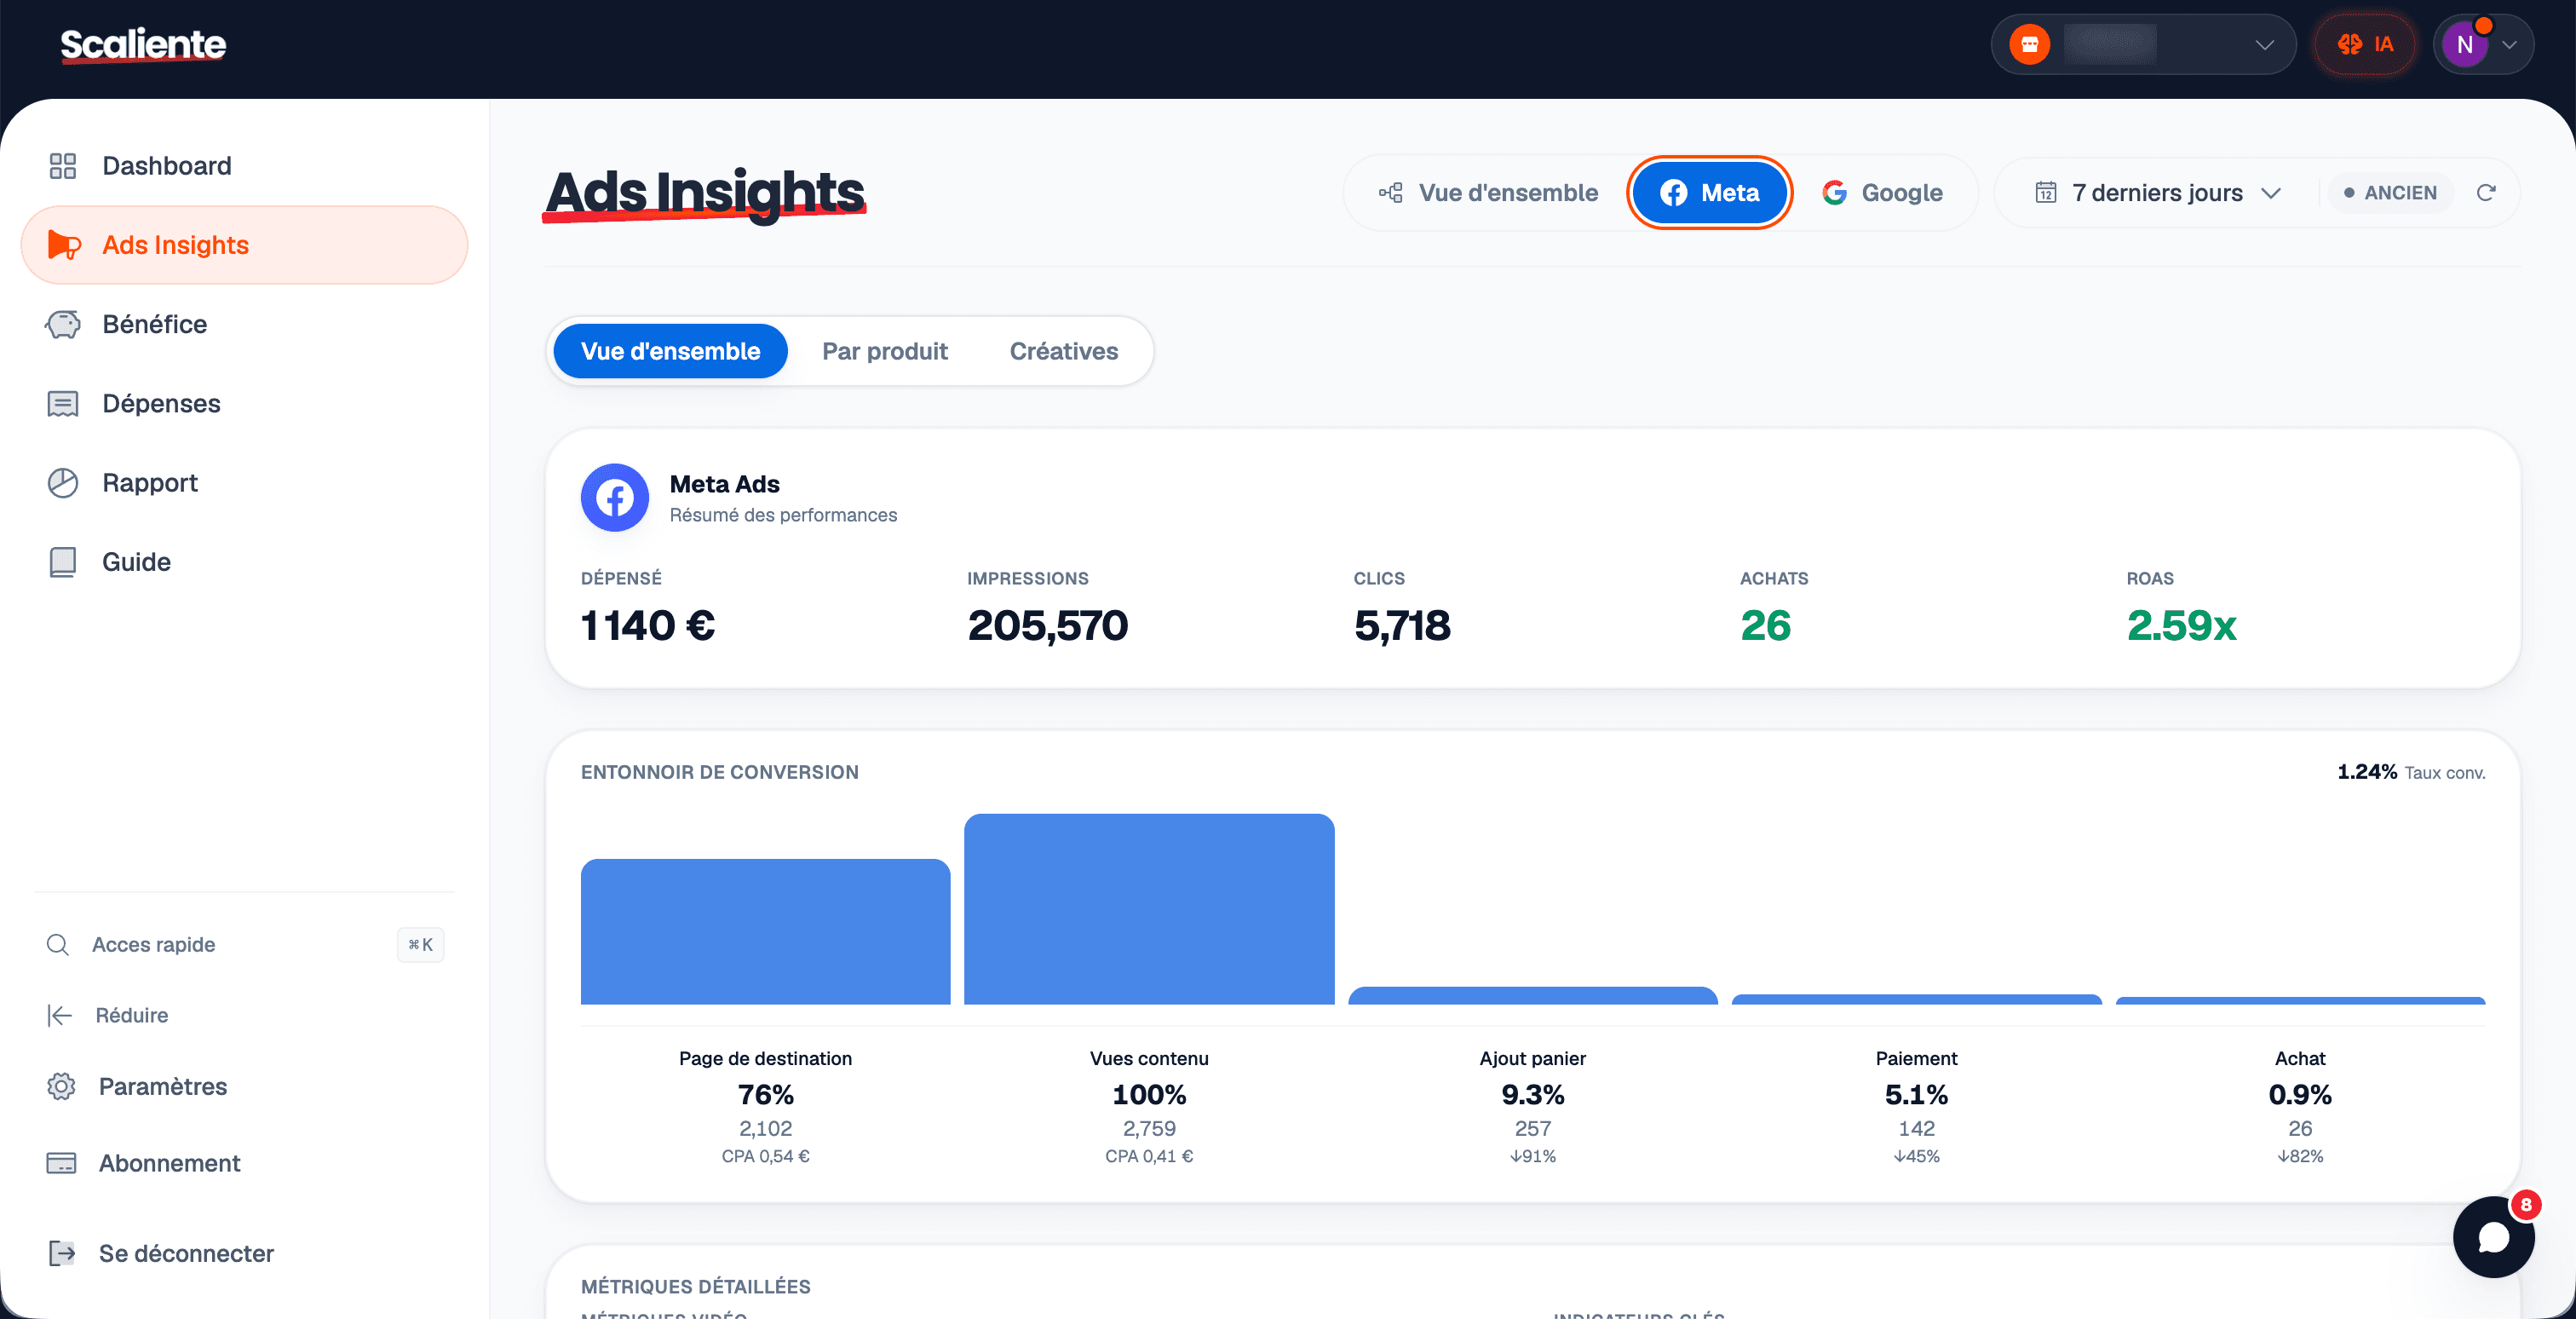
Task: Click the ⌘K shortcut badge
Action: [x=420, y=945]
